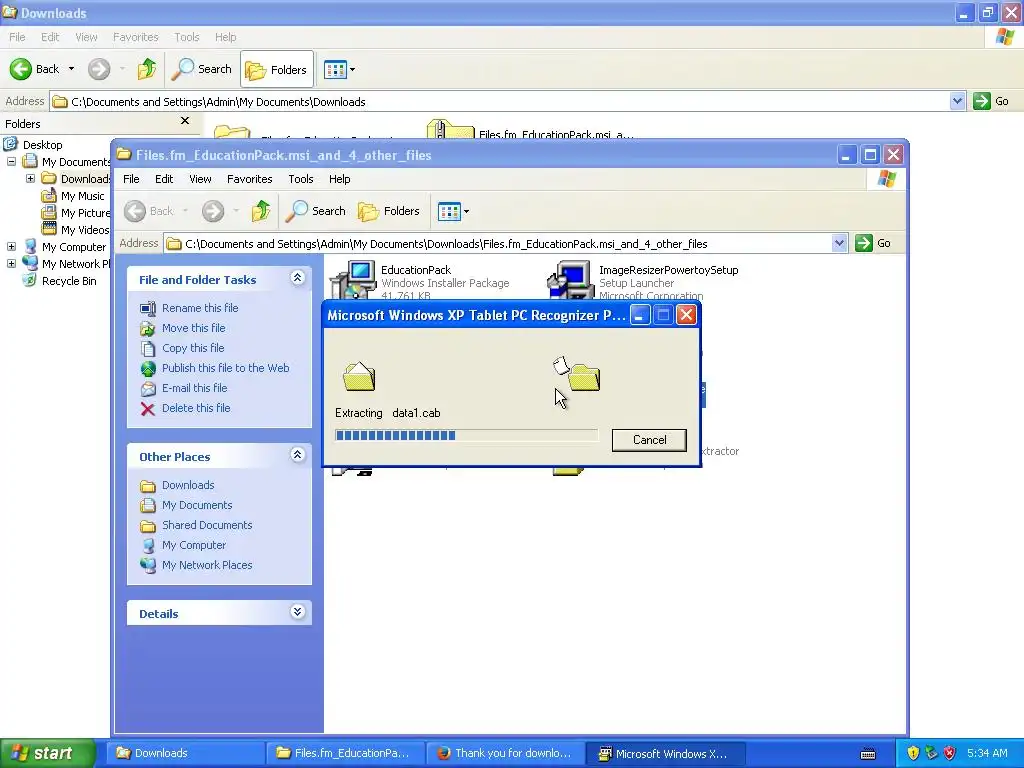The image size is (1024, 768).
Task: Click Search in Downloads window toolbar
Action: [x=201, y=69]
